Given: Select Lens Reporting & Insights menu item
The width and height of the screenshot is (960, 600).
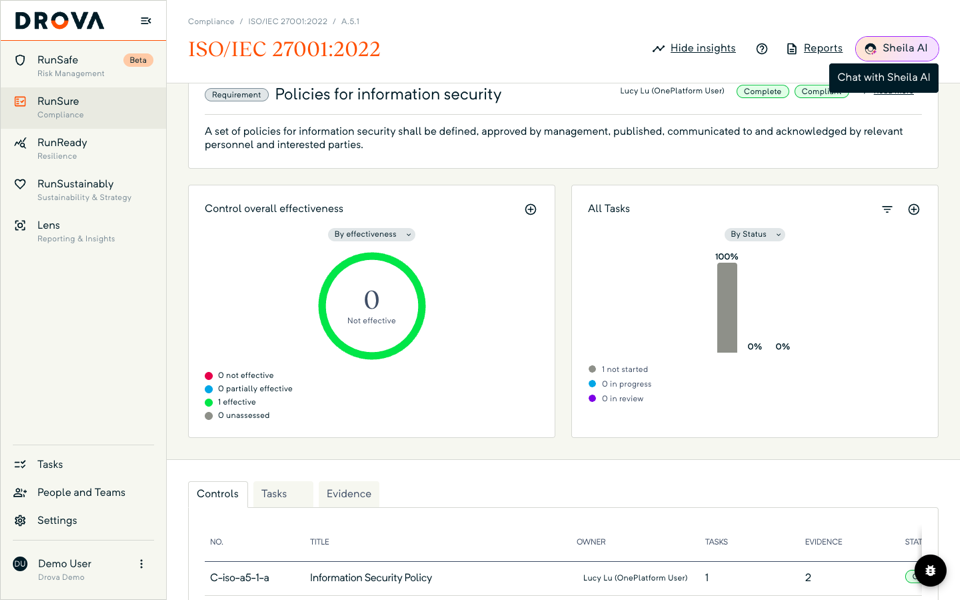Looking at the screenshot, I should (x=83, y=231).
